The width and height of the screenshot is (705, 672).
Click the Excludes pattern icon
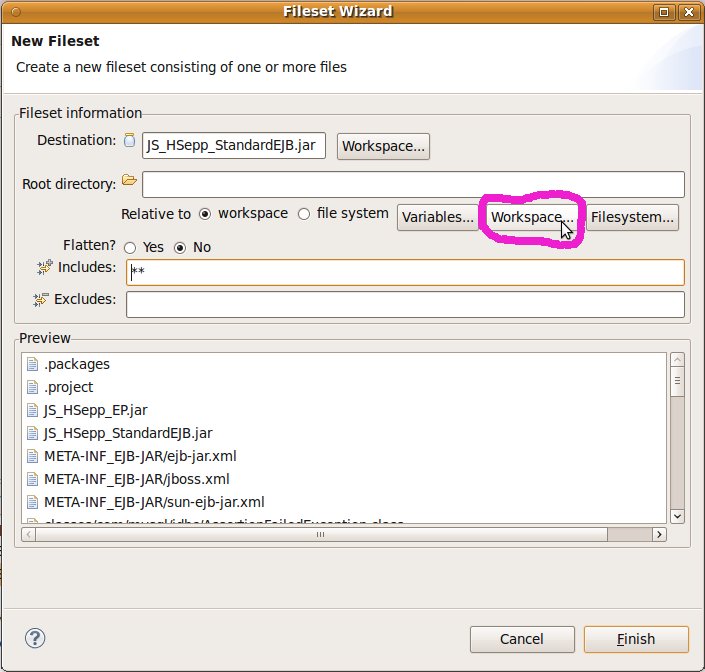(x=43, y=299)
